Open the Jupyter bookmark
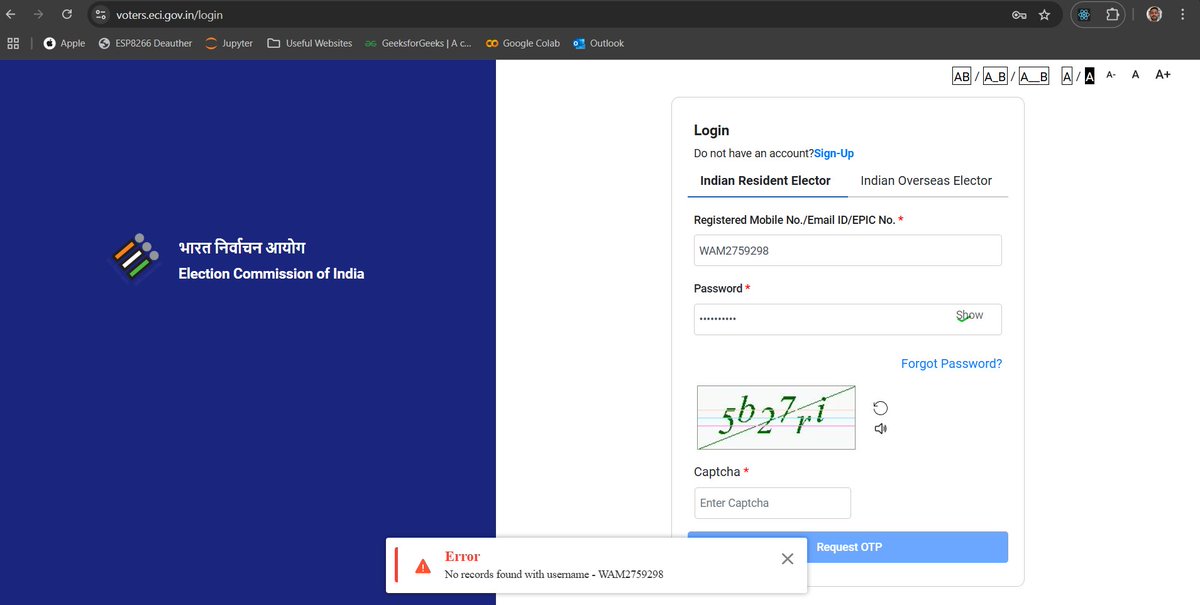Image resolution: width=1200 pixels, height=605 pixels. click(228, 43)
